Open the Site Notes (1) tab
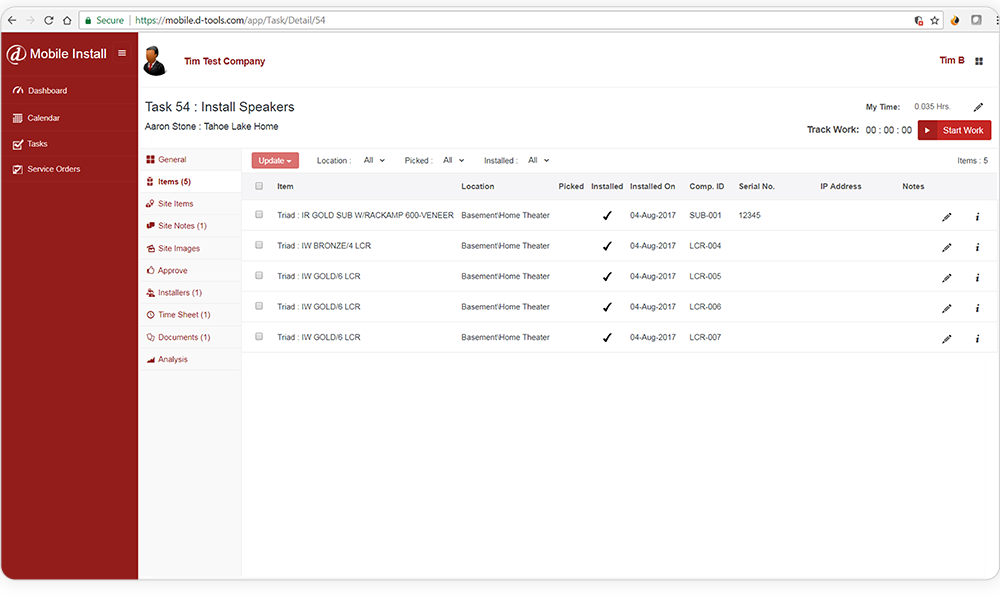The width and height of the screenshot is (1000, 605). click(190, 226)
